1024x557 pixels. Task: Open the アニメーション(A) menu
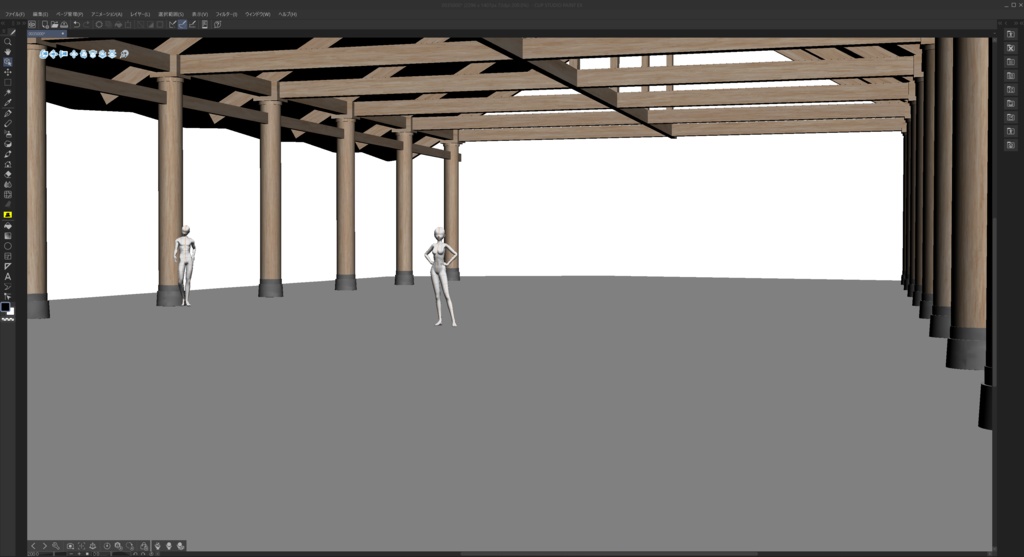point(106,14)
